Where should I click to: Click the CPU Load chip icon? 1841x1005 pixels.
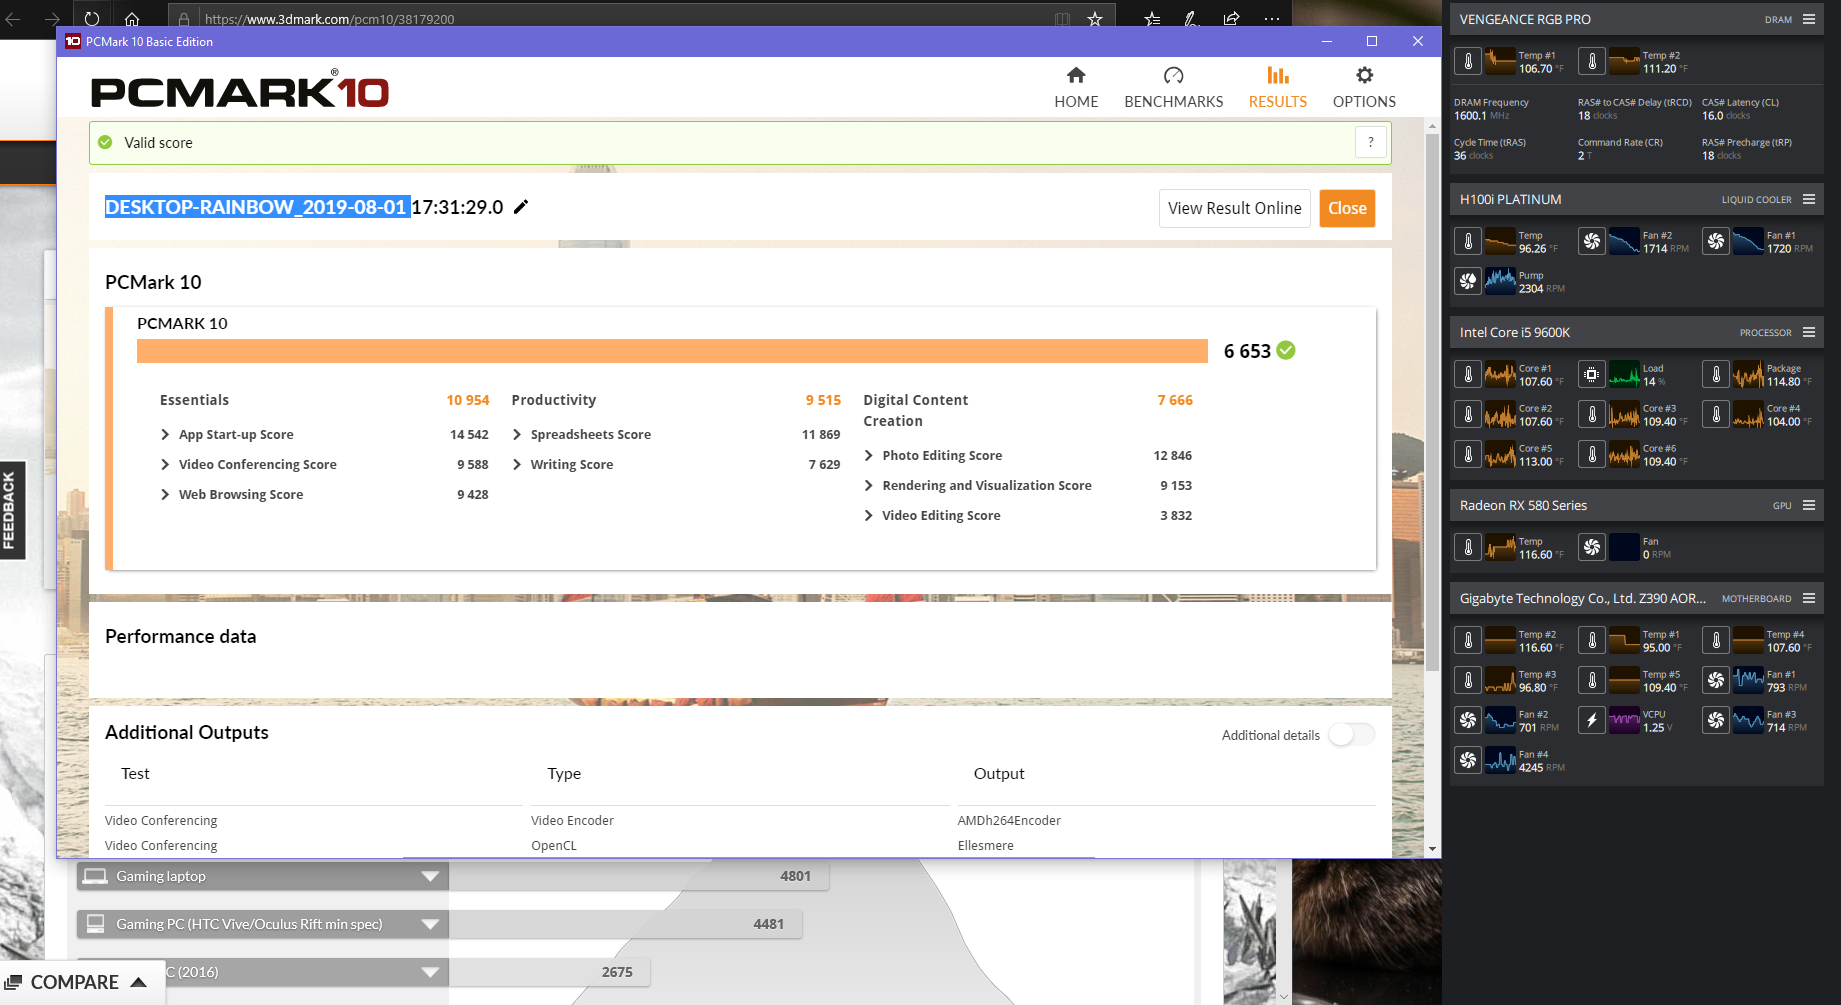(x=1592, y=374)
